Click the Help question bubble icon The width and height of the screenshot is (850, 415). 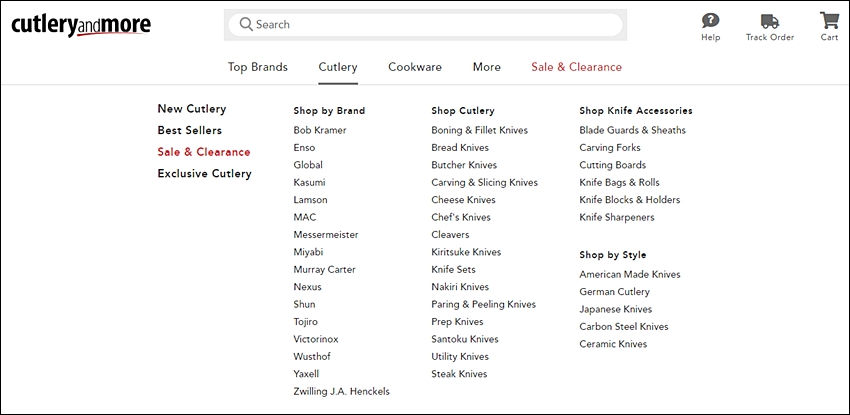[710, 21]
